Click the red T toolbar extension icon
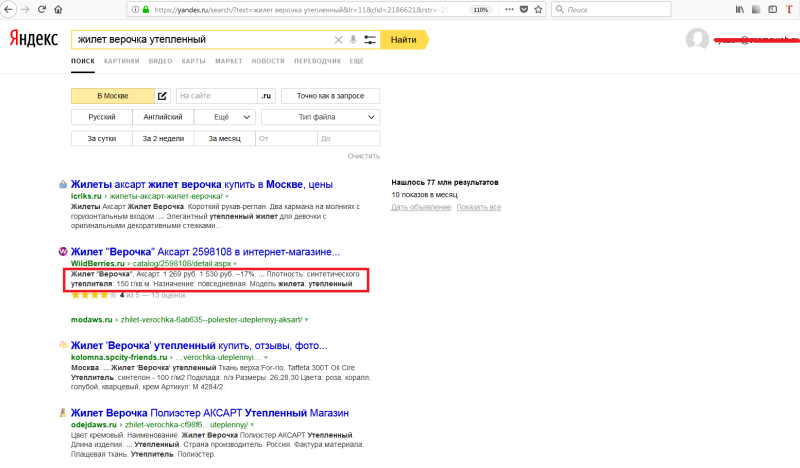Viewport: 800px width, 468px height. (x=789, y=9)
